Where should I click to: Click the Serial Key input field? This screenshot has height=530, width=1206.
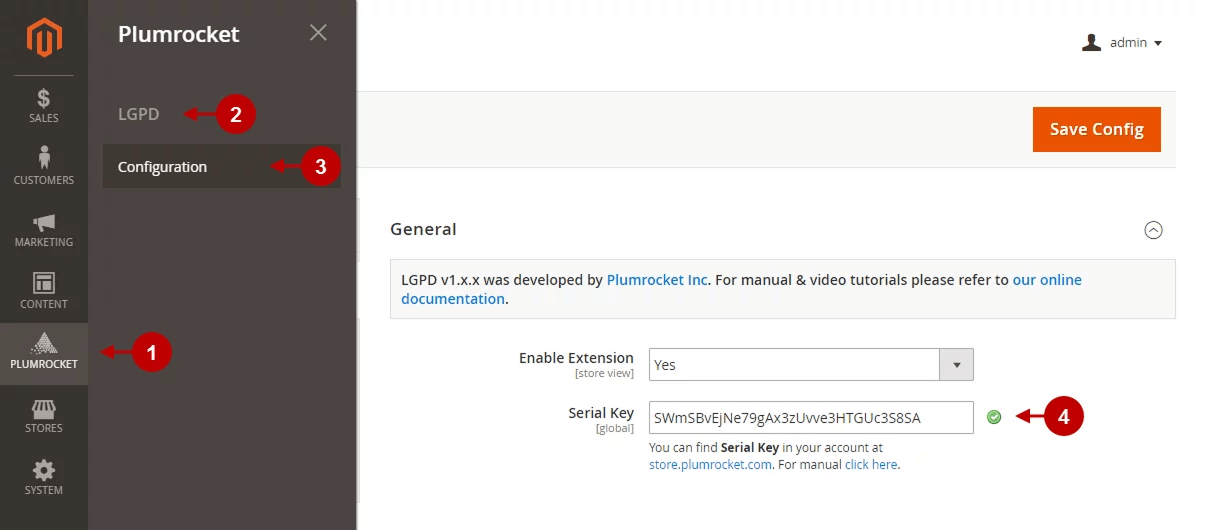pyautogui.click(x=811, y=418)
